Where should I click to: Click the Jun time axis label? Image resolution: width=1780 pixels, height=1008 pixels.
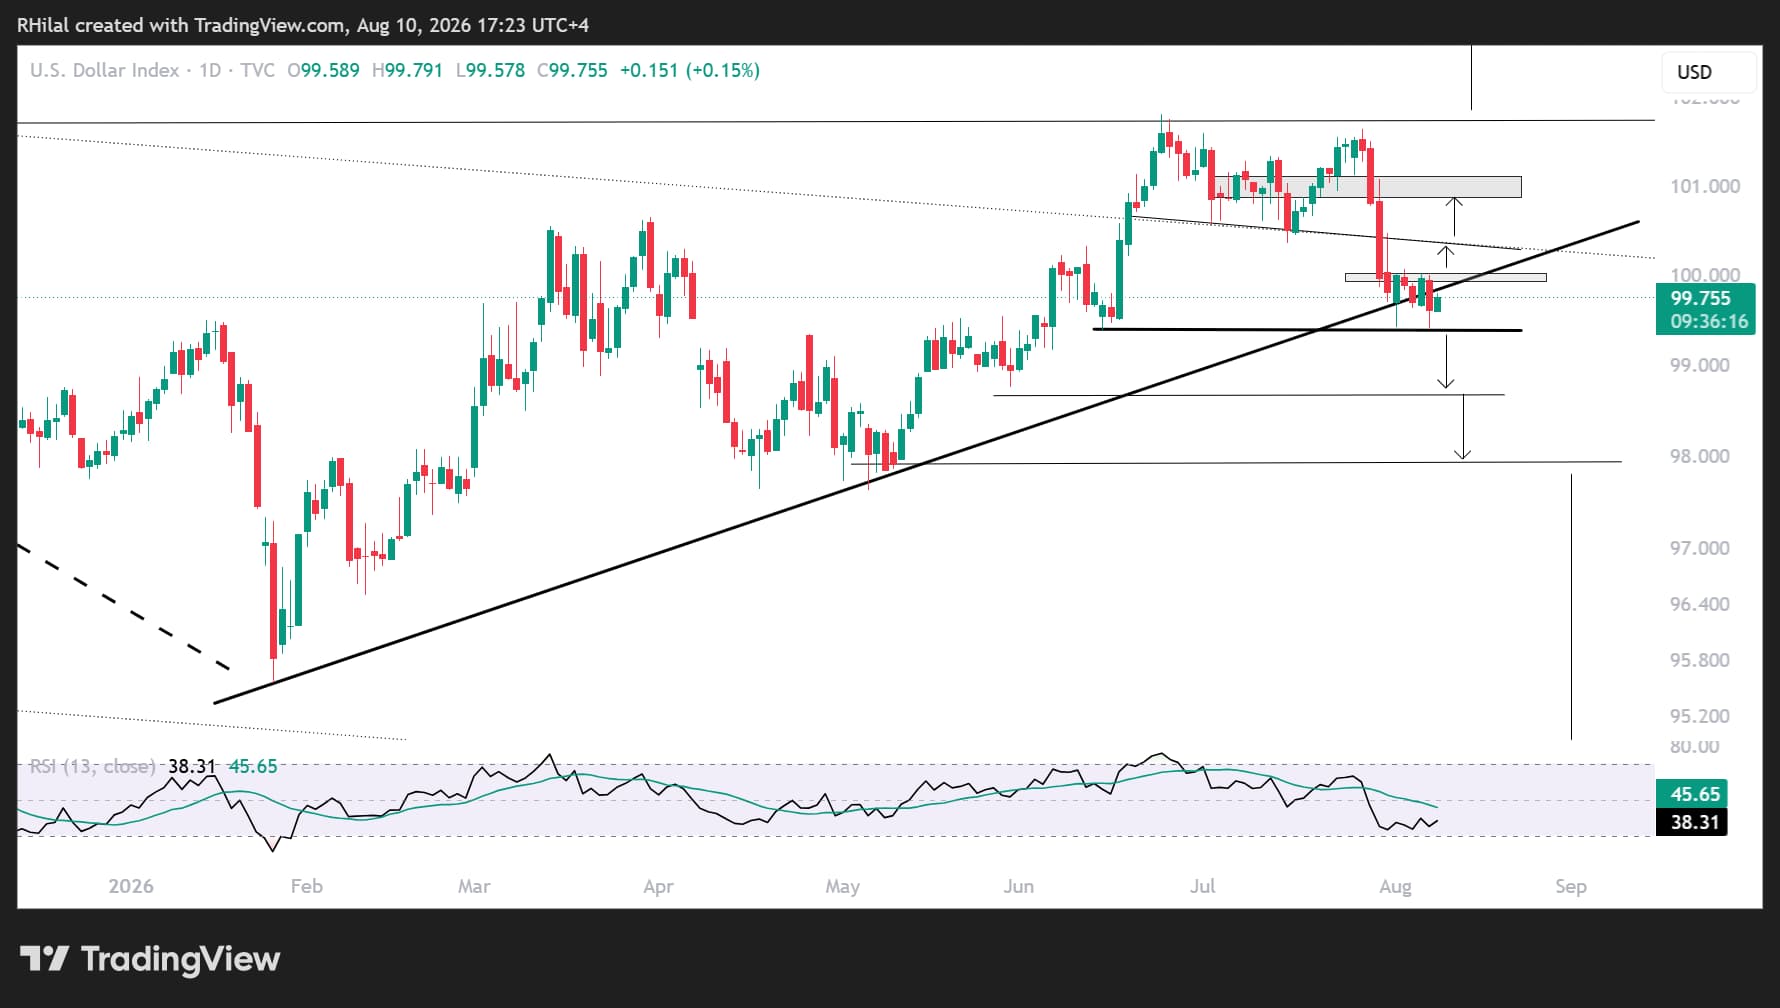pos(1019,886)
